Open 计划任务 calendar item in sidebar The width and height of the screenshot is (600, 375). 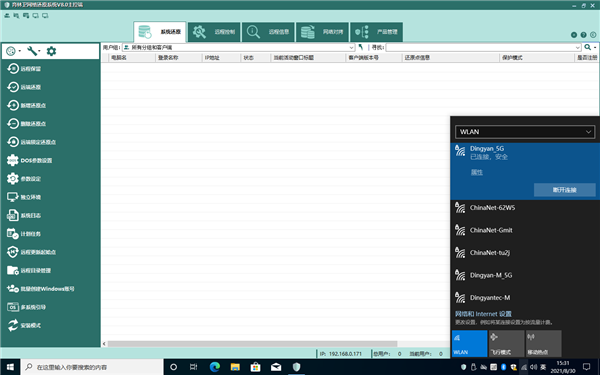coord(24,234)
